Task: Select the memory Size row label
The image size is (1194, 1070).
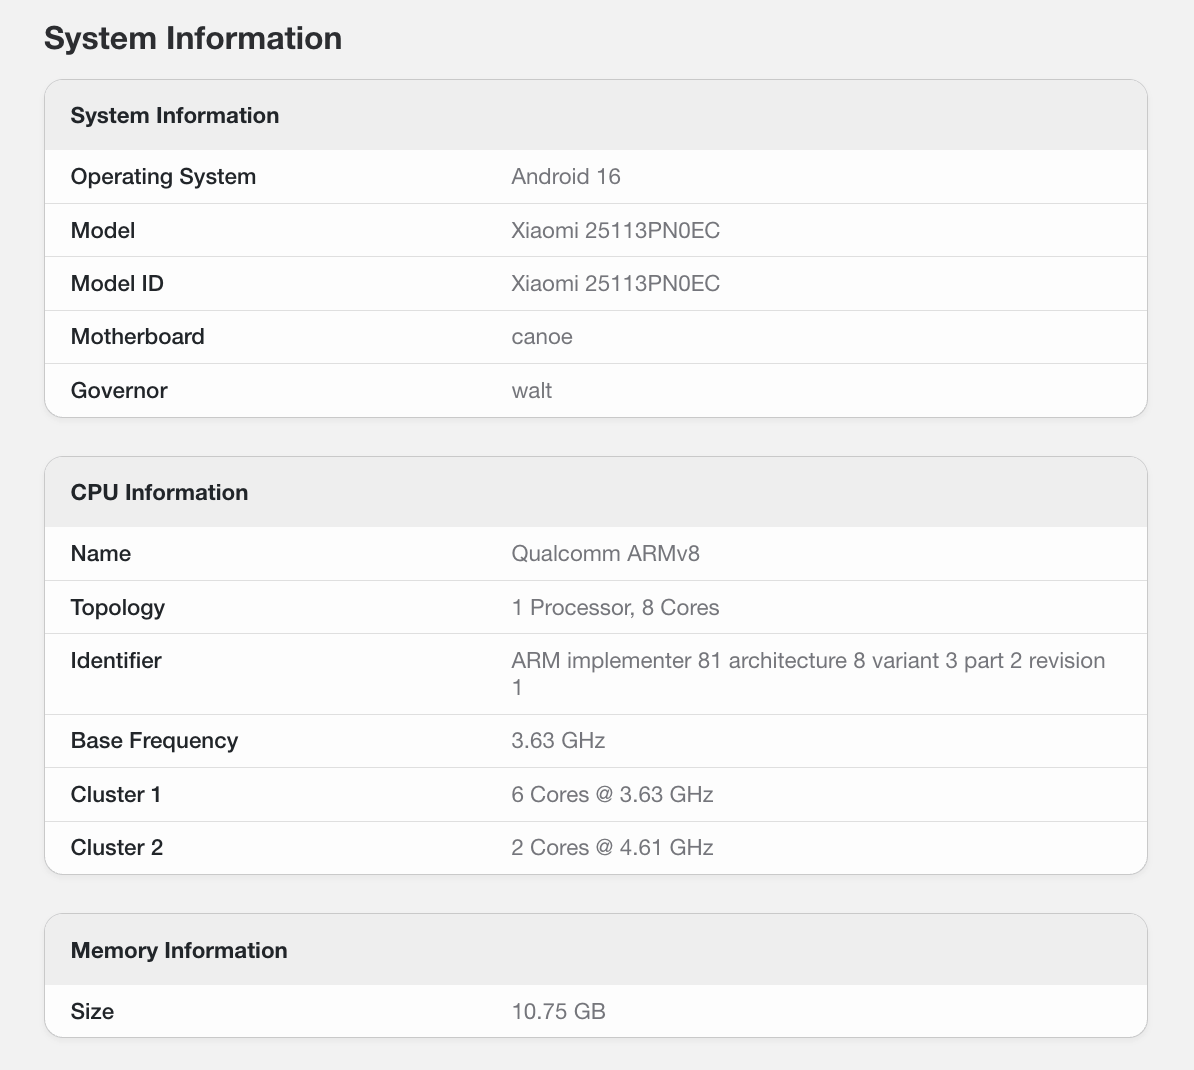Action: 92,1012
